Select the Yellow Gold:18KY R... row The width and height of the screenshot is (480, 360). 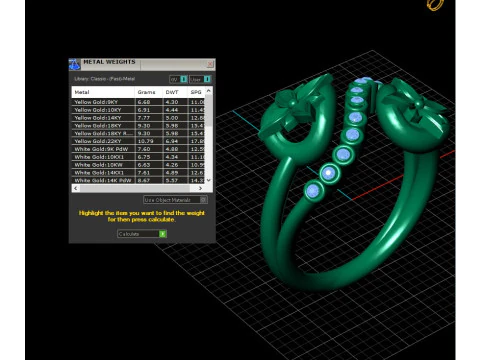coord(138,133)
